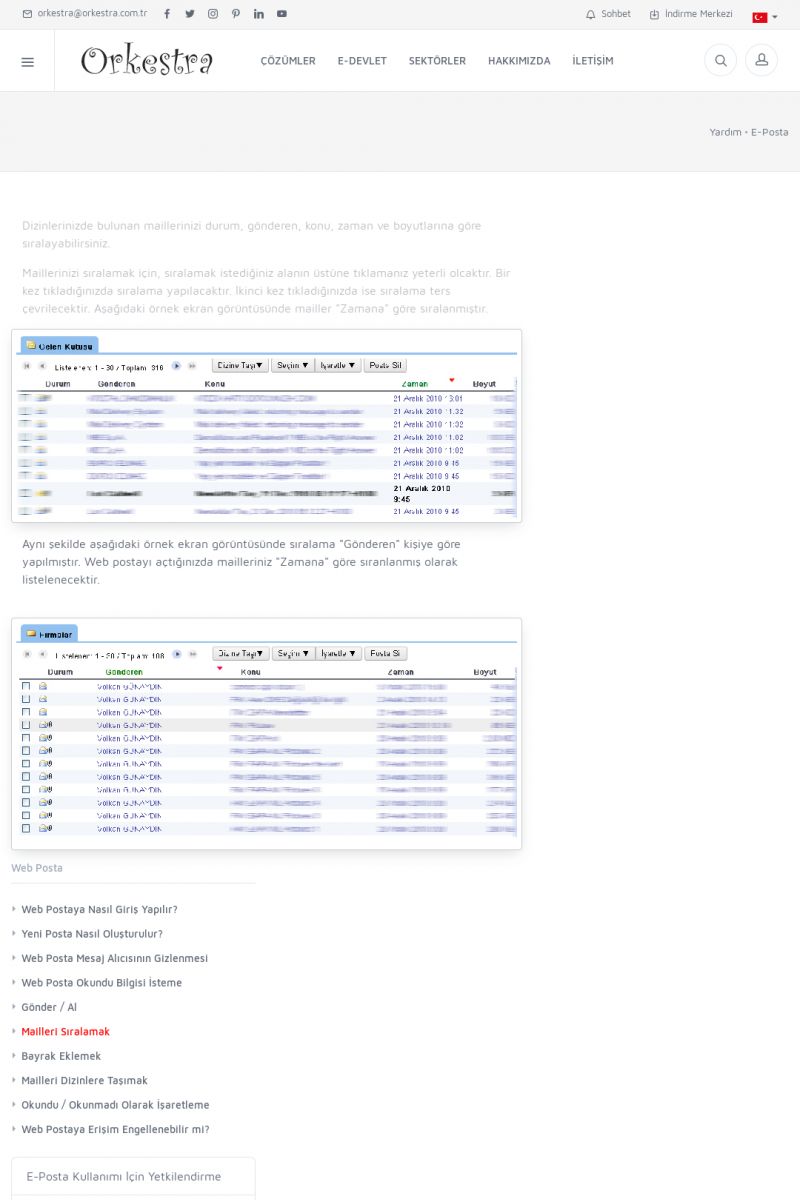800x1200 pixels.
Task: Email orkestra@orkestra.com.tr link
Action: pyautogui.click(x=85, y=14)
